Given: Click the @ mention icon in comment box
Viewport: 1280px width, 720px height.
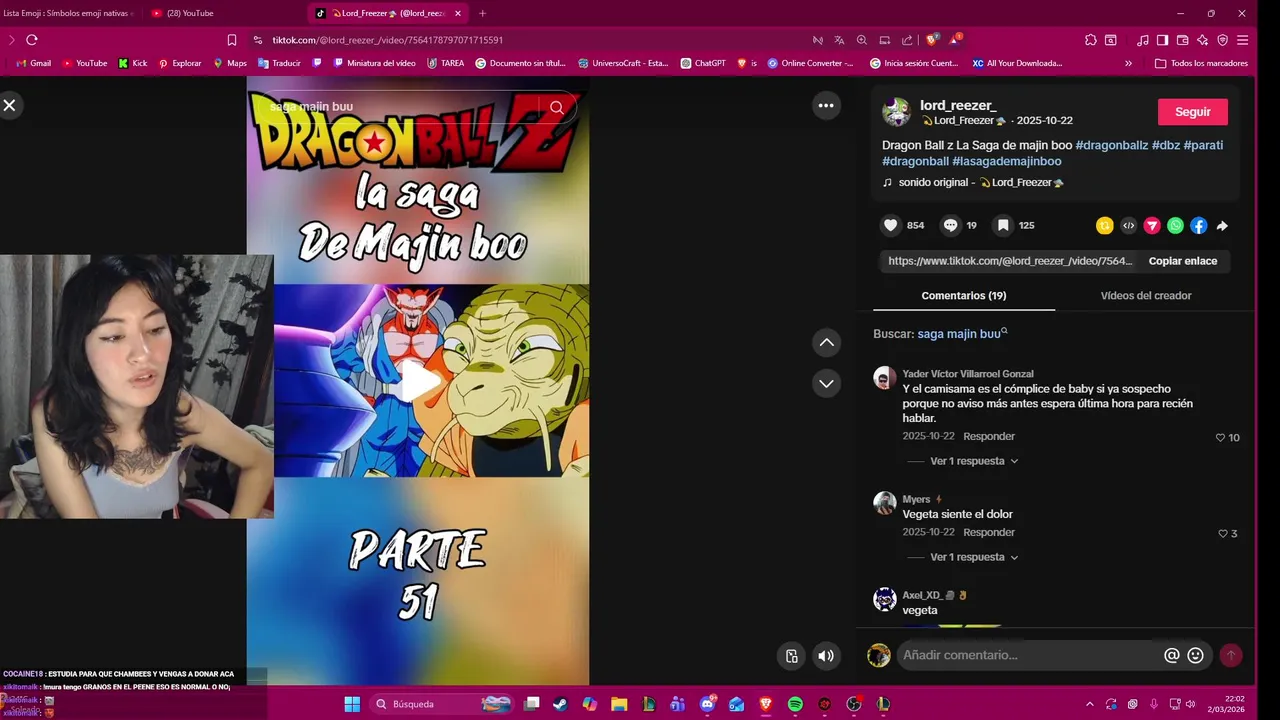Looking at the screenshot, I should (1172, 656).
